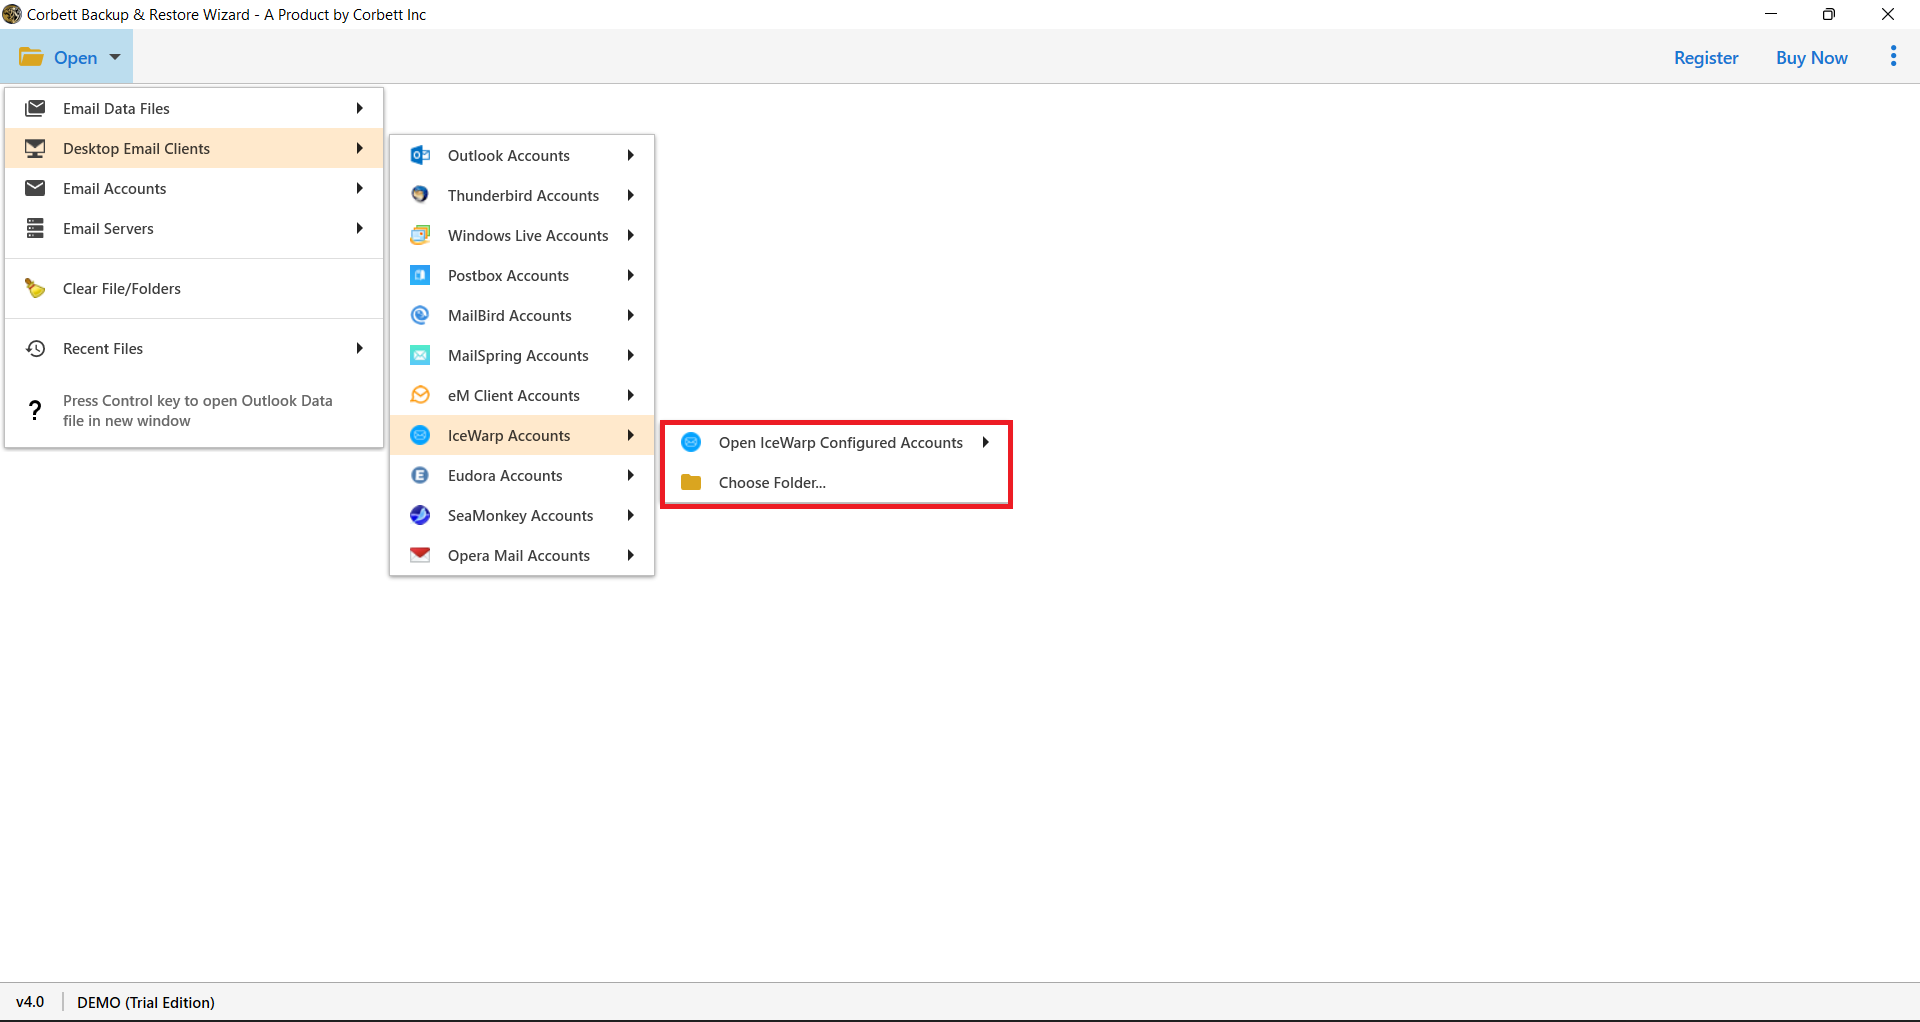
Task: Click the eM Client logo icon
Action: point(420,395)
